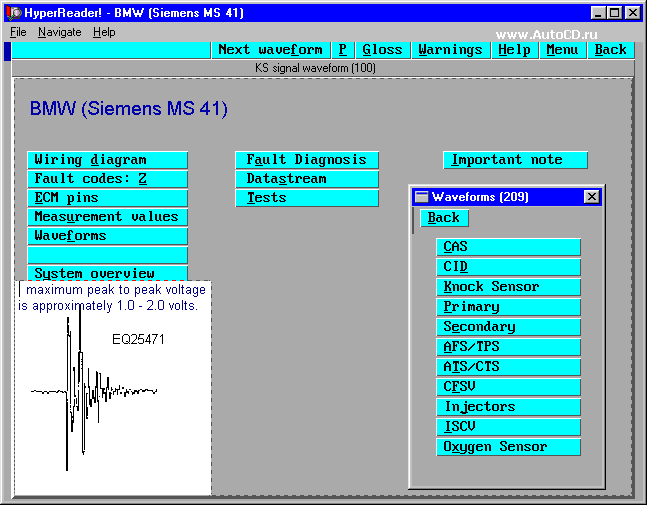Viewport: 647px width, 505px height.
Task: Open the Wiring diagram link
Action: point(108,160)
